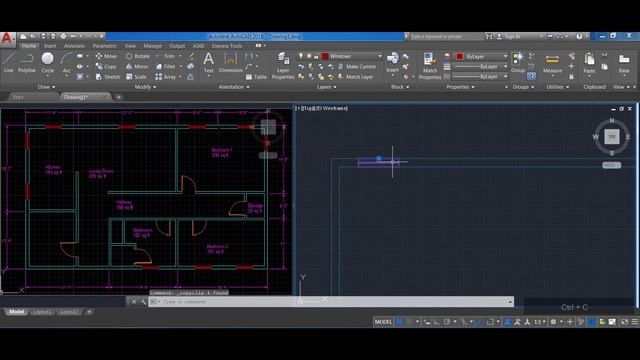640x360 pixels.
Task: Open the View ribbon tab
Action: [130, 46]
